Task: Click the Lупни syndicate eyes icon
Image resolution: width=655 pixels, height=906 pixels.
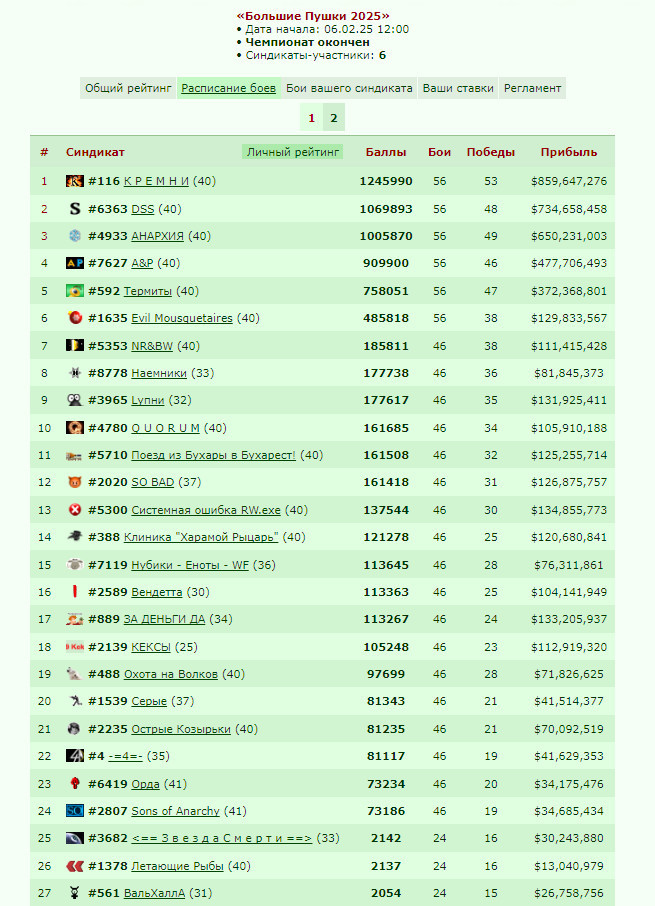Action: click(75, 400)
